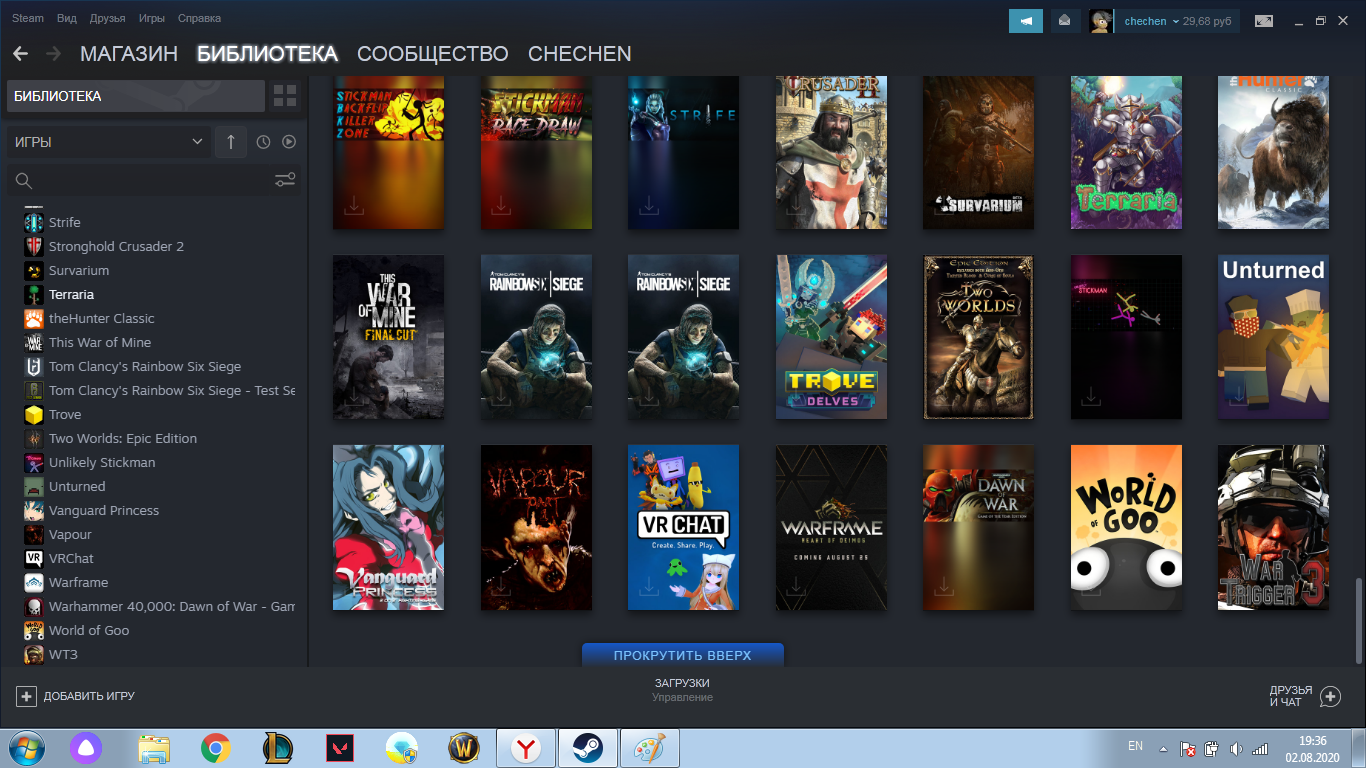Open the Игры menu
Screen dimensions: 1366x768
[x=152, y=19]
